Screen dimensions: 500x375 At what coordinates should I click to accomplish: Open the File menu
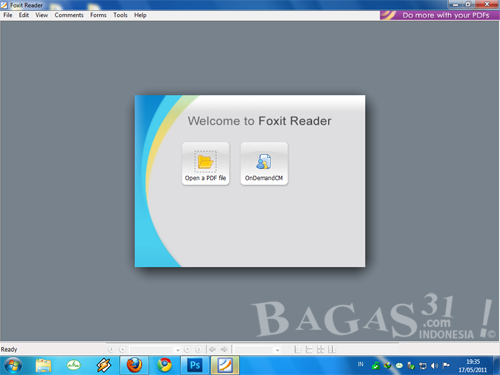pyautogui.click(x=8, y=15)
